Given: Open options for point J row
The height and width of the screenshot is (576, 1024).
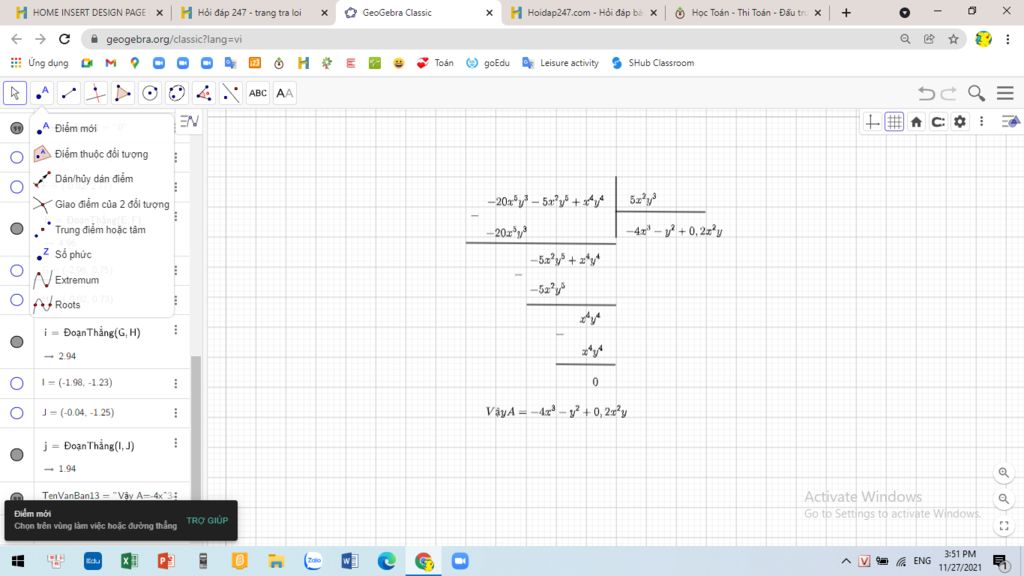Looking at the screenshot, I should click(x=176, y=413).
